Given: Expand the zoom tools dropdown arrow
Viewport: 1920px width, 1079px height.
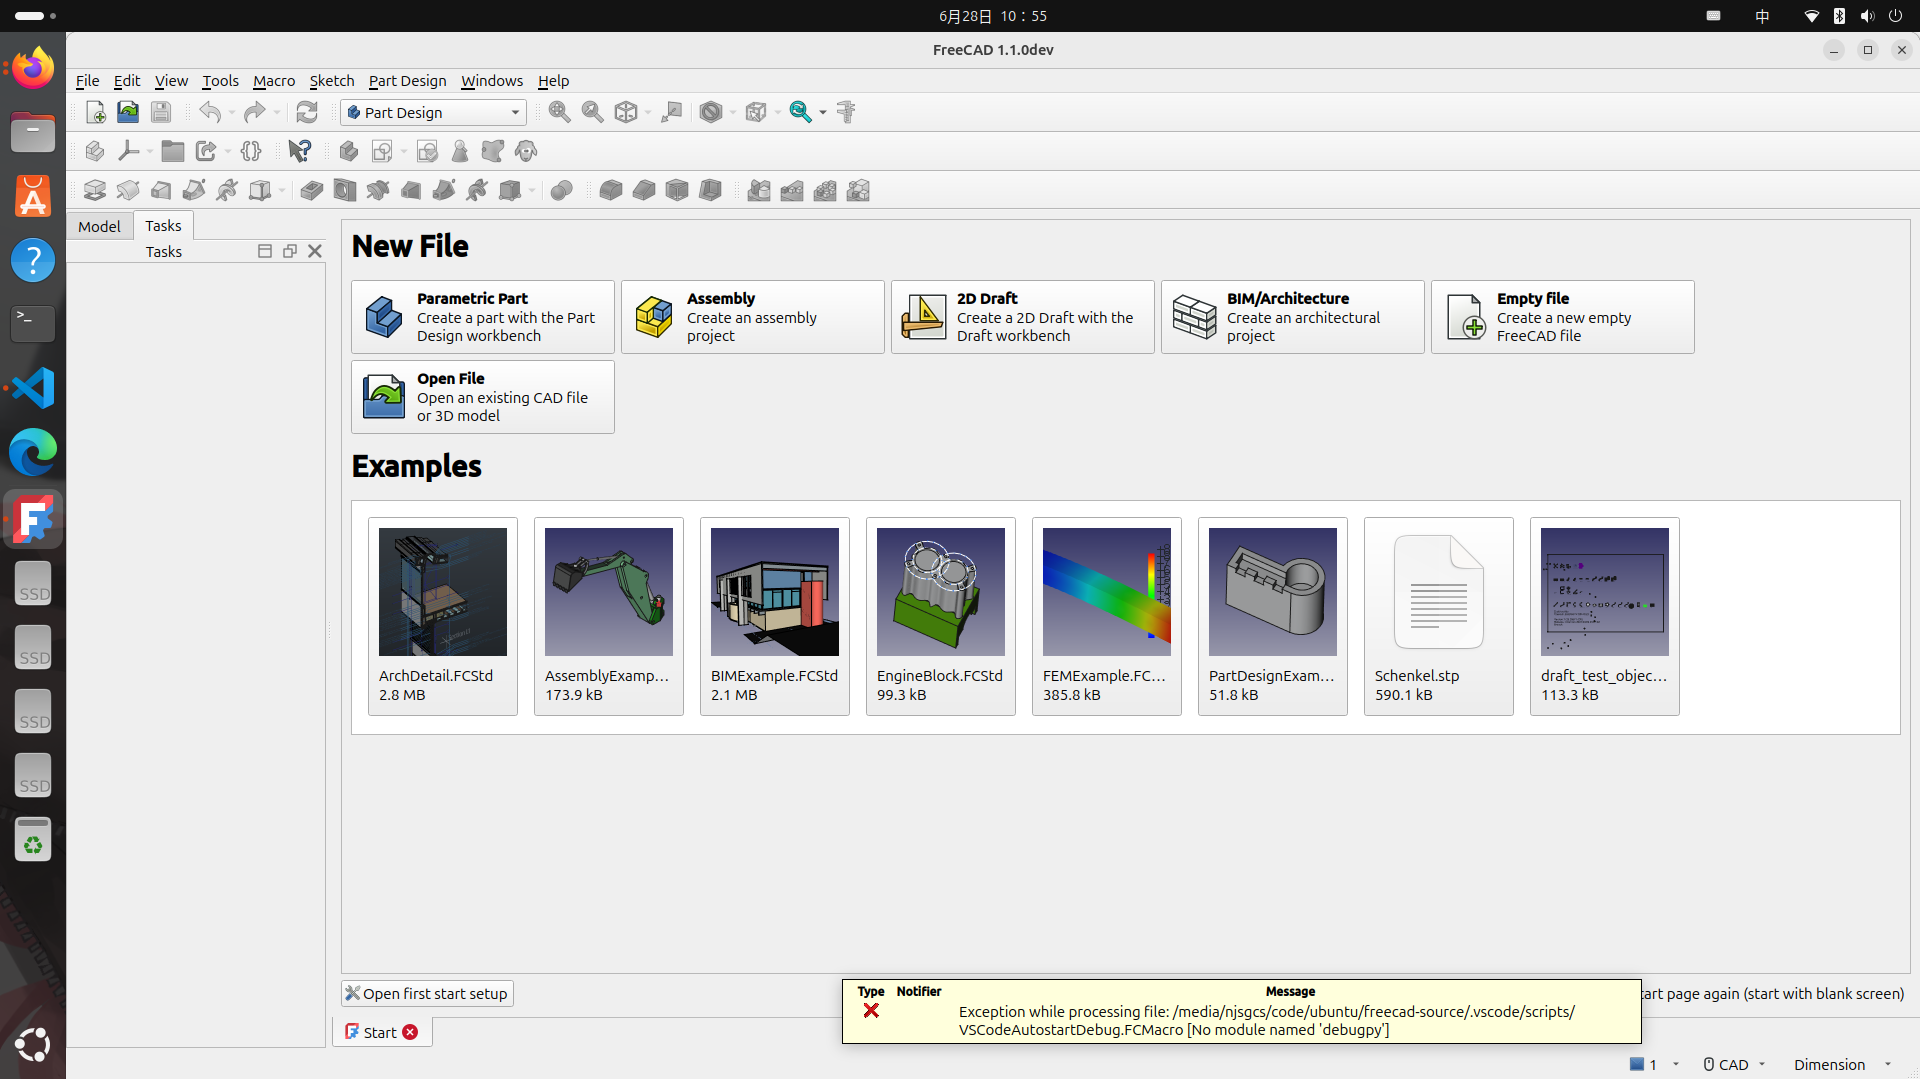Looking at the screenshot, I should 822,112.
